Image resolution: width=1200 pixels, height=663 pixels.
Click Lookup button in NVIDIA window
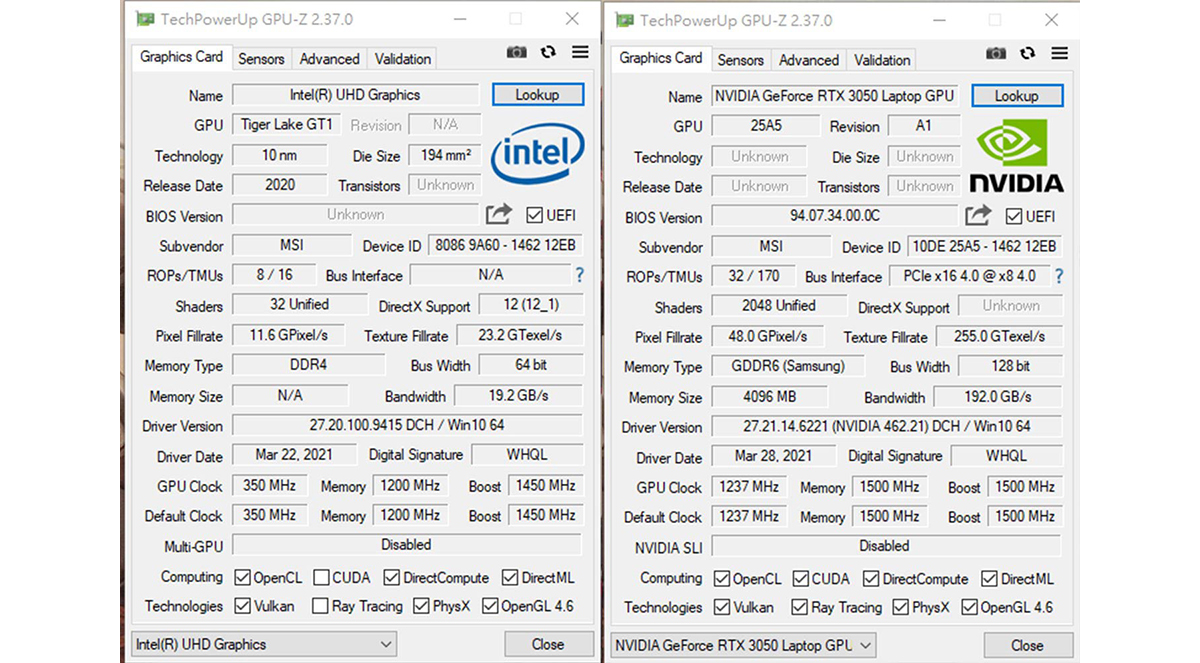point(1017,96)
